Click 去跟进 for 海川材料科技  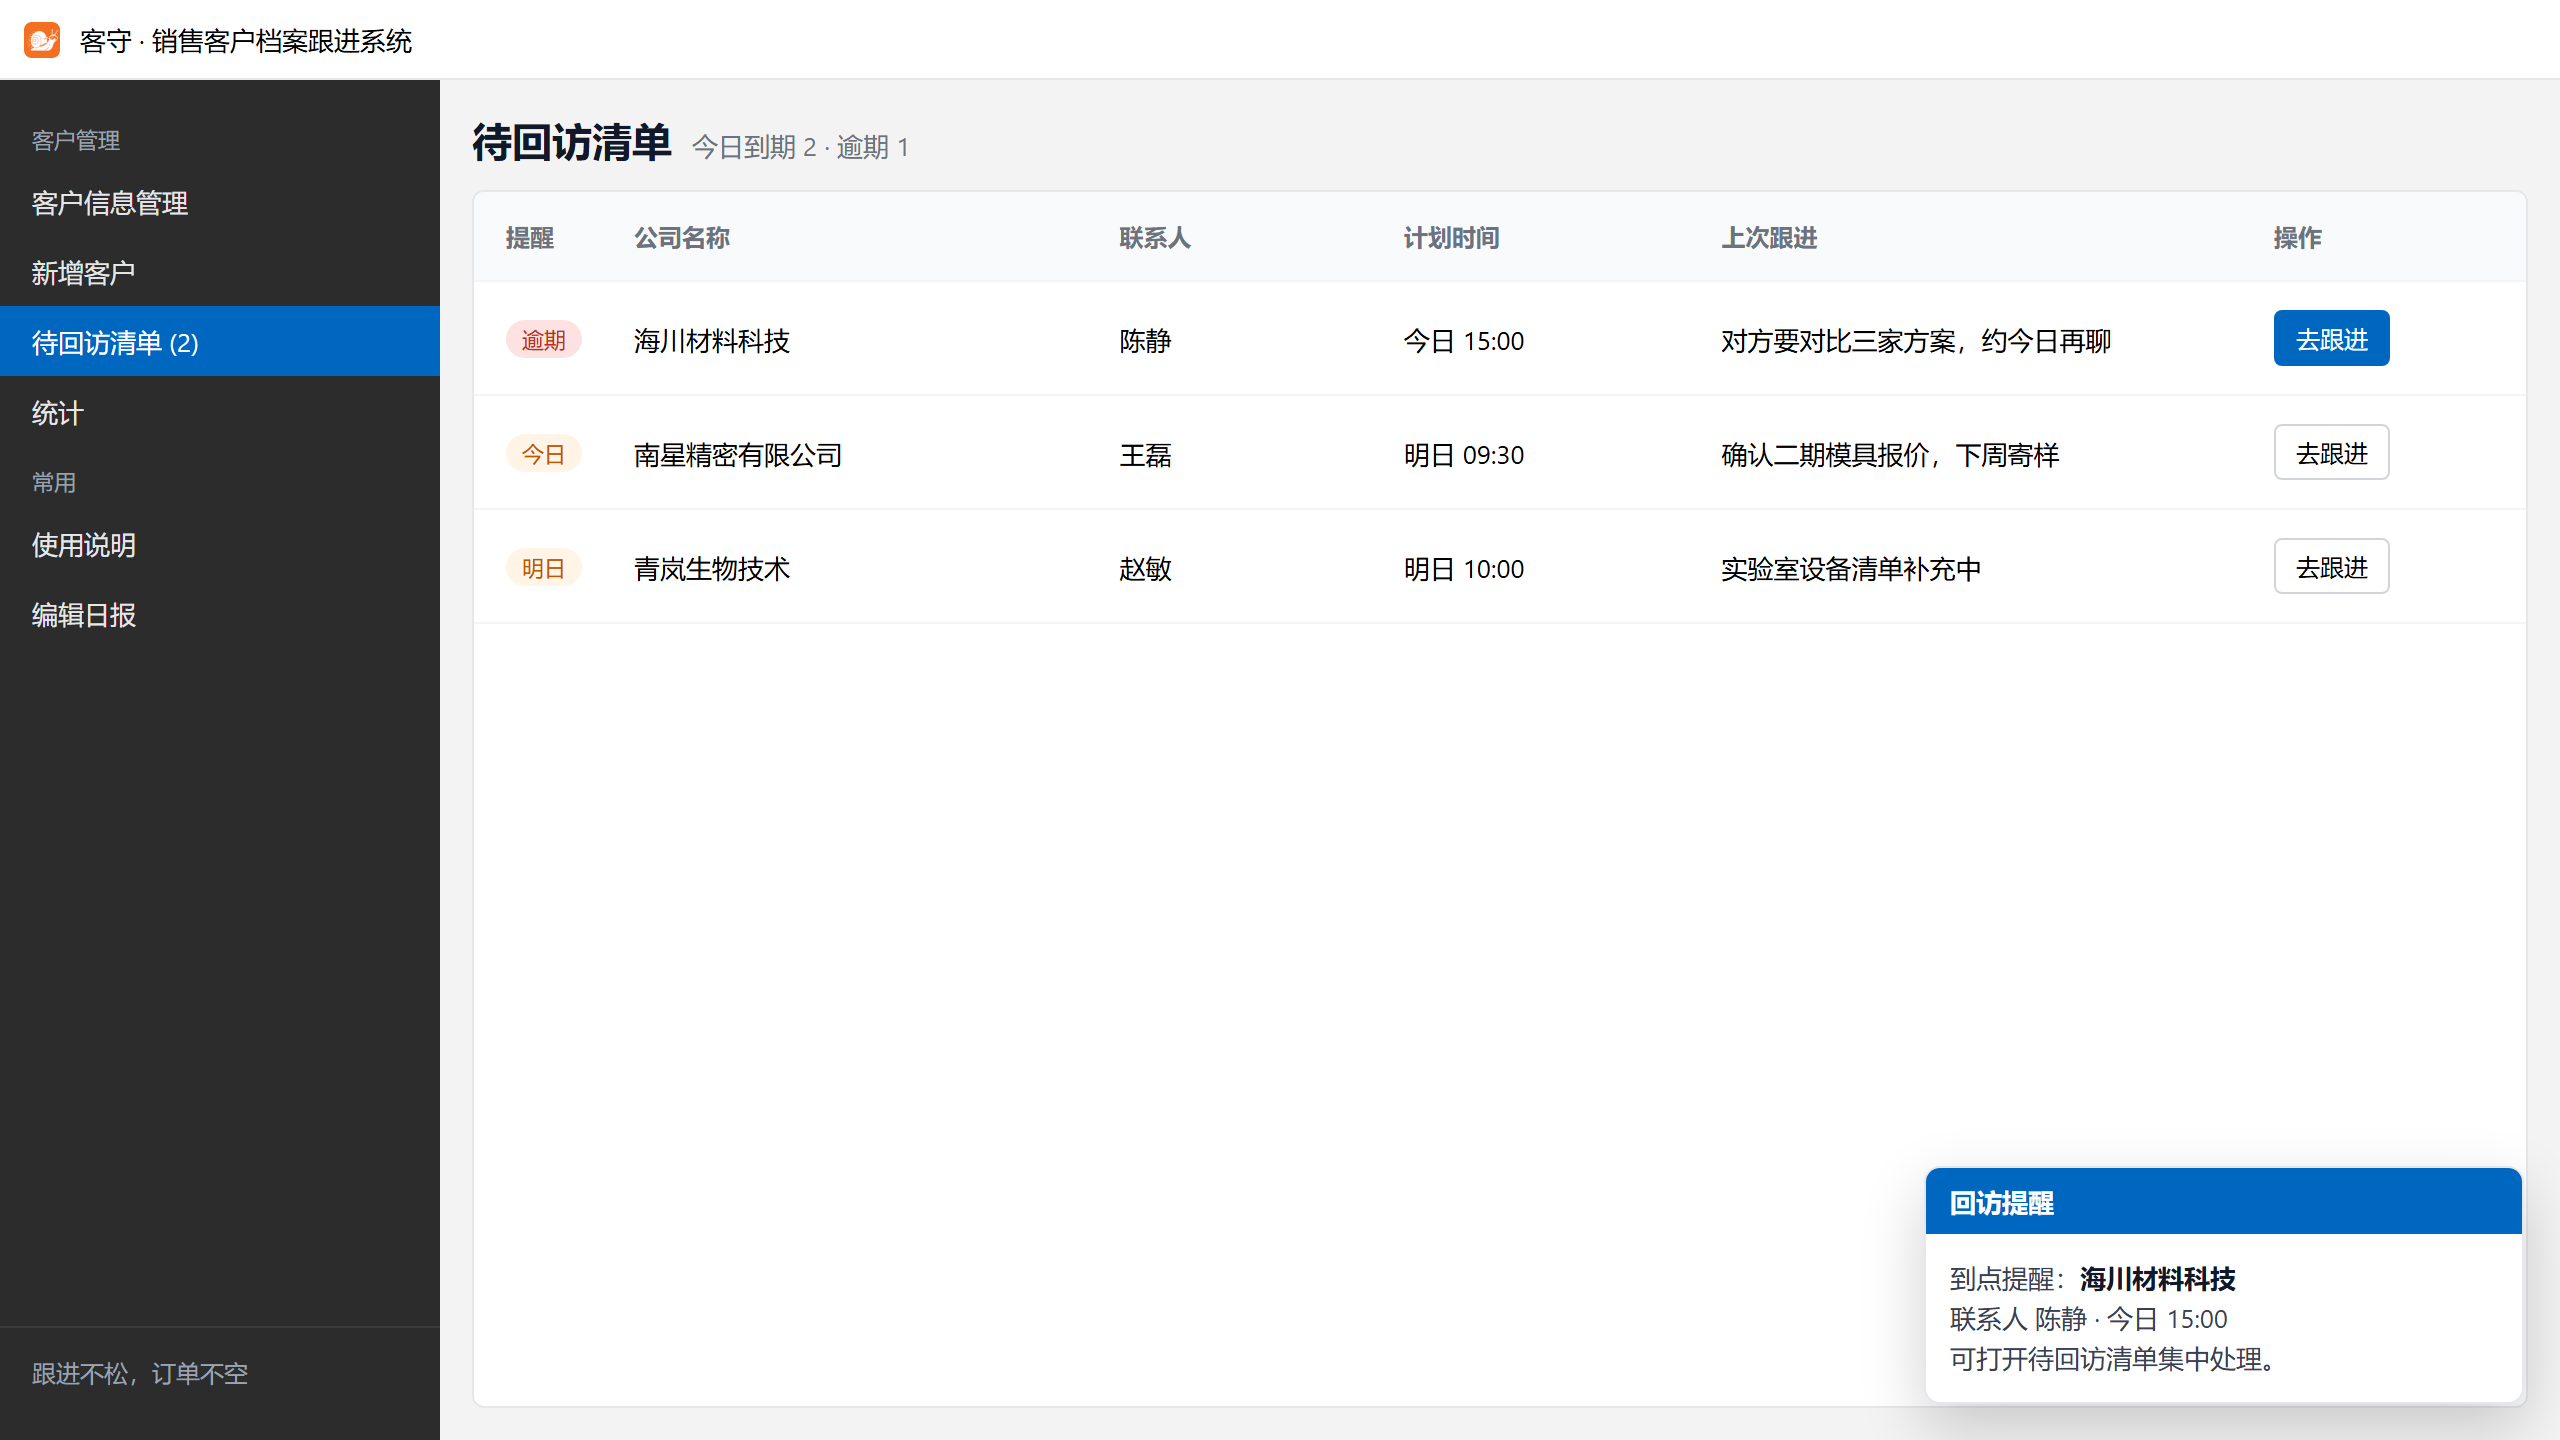(2331, 339)
